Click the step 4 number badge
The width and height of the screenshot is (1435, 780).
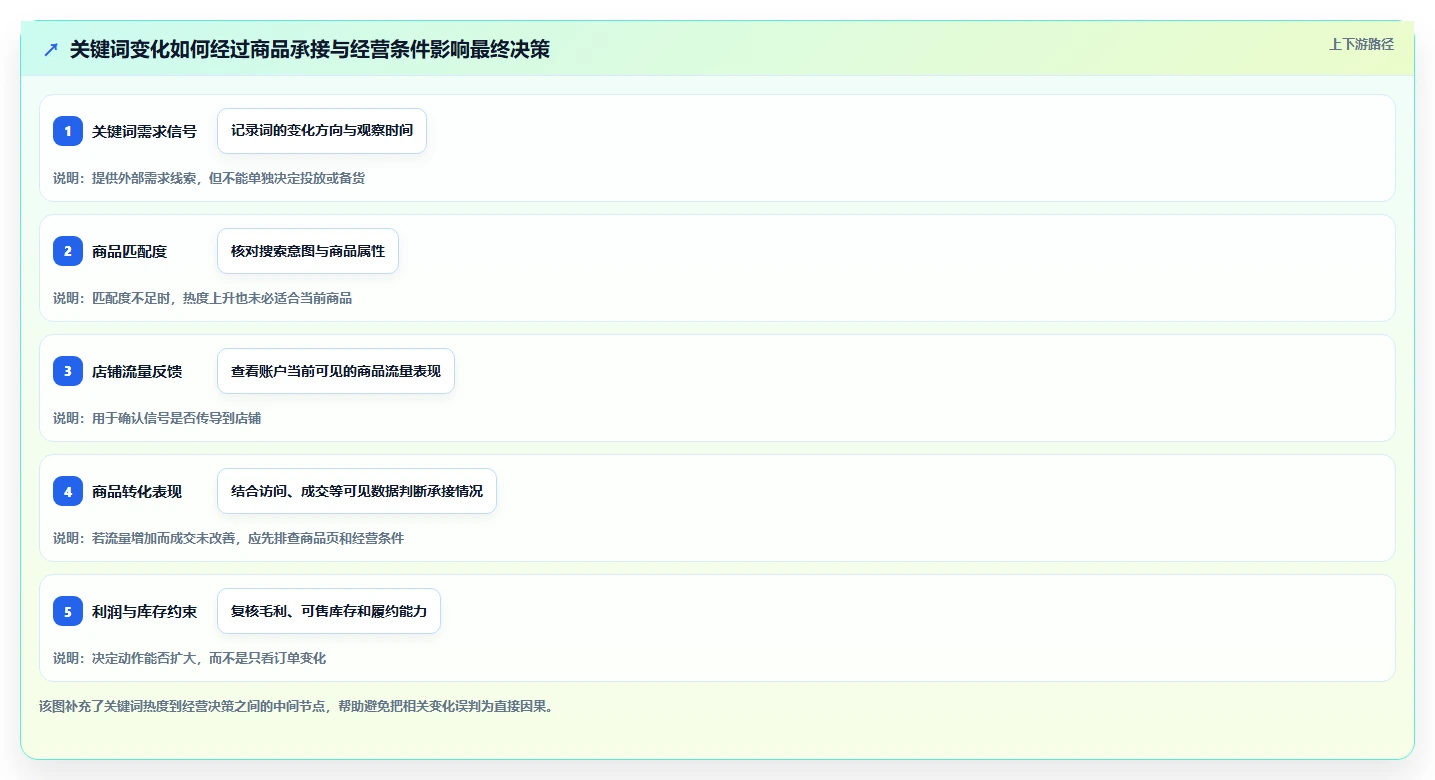68,491
